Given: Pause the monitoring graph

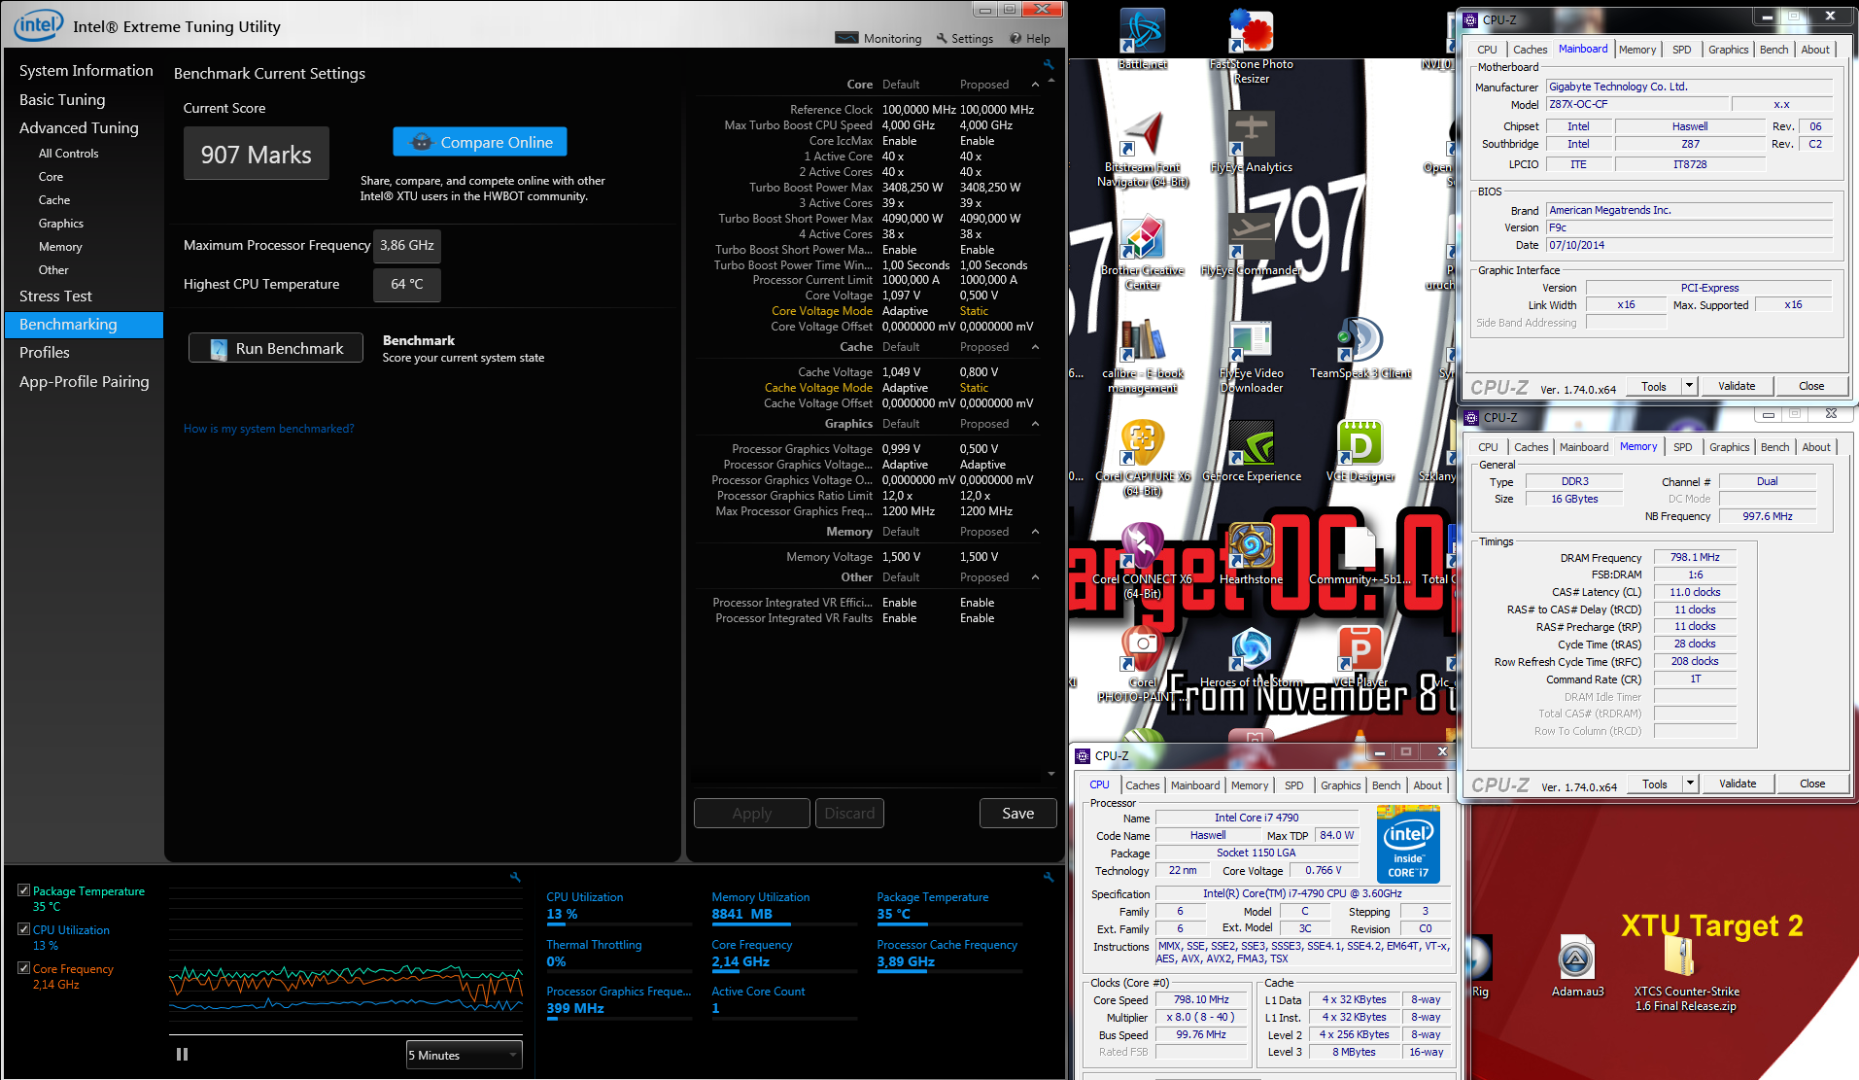Looking at the screenshot, I should [182, 1054].
